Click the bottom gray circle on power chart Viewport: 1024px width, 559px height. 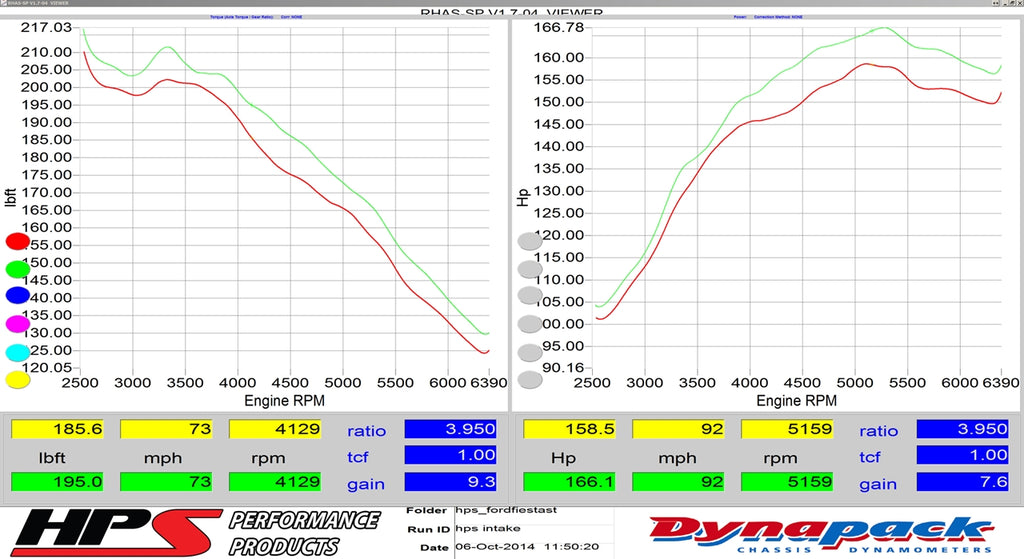530,379
